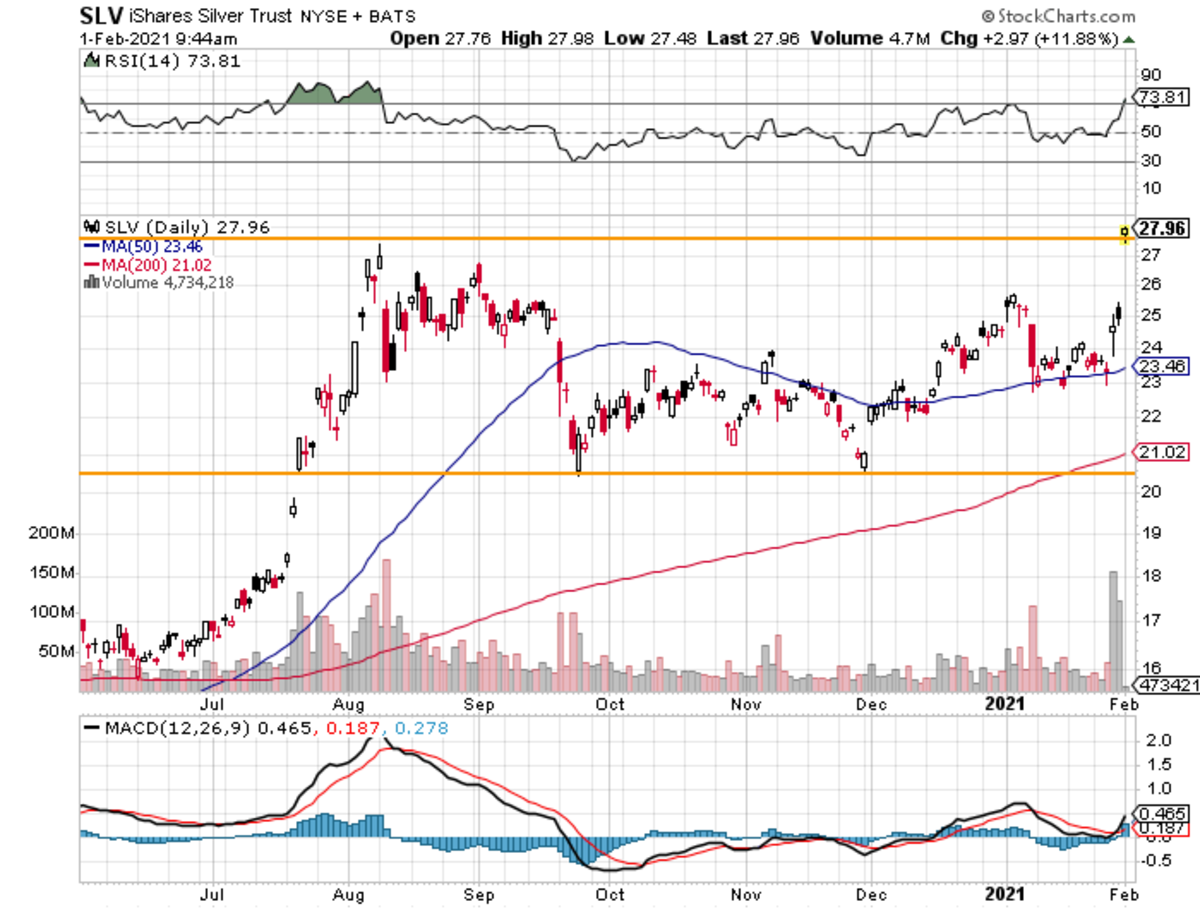The image size is (1200, 909).
Task: Open the StockCharts.com watermark link
Action: pyautogui.click(x=1065, y=17)
